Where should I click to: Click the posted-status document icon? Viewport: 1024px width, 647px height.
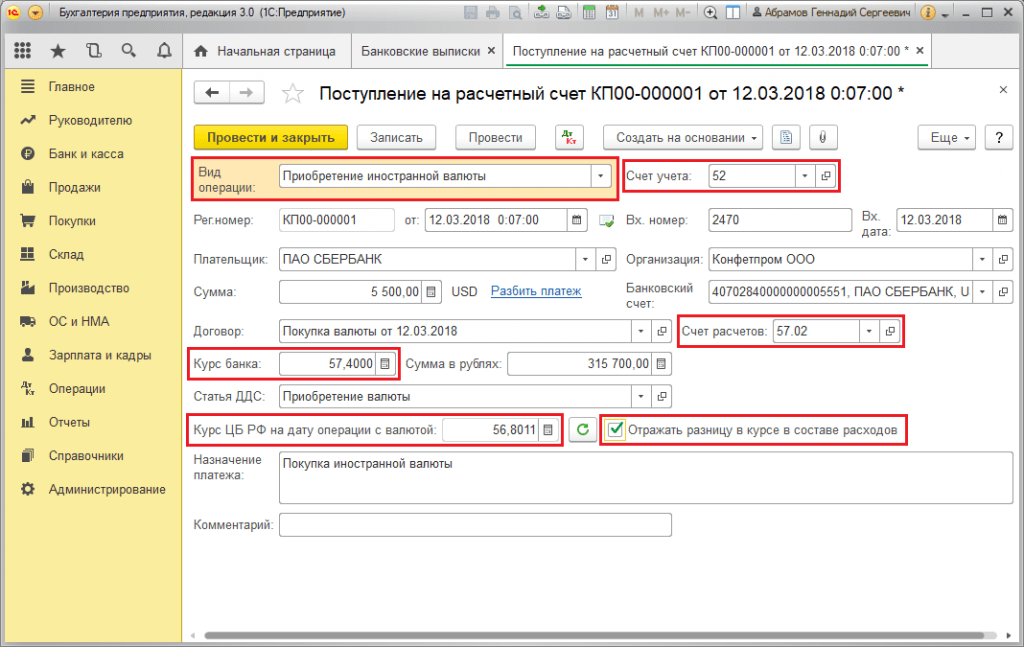[606, 221]
